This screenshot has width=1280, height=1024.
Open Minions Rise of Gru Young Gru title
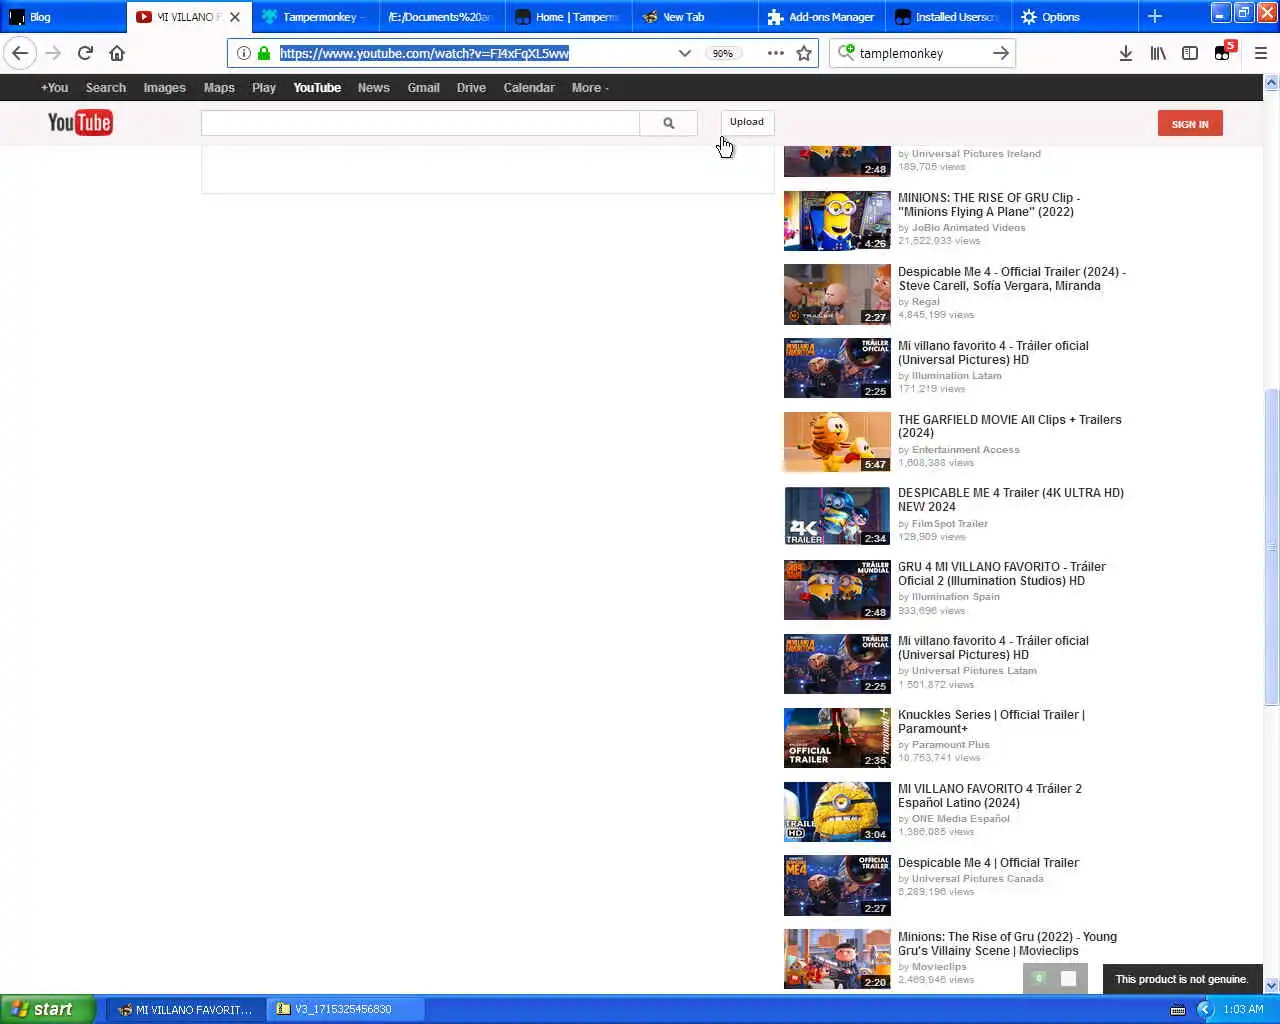pos(1007,943)
